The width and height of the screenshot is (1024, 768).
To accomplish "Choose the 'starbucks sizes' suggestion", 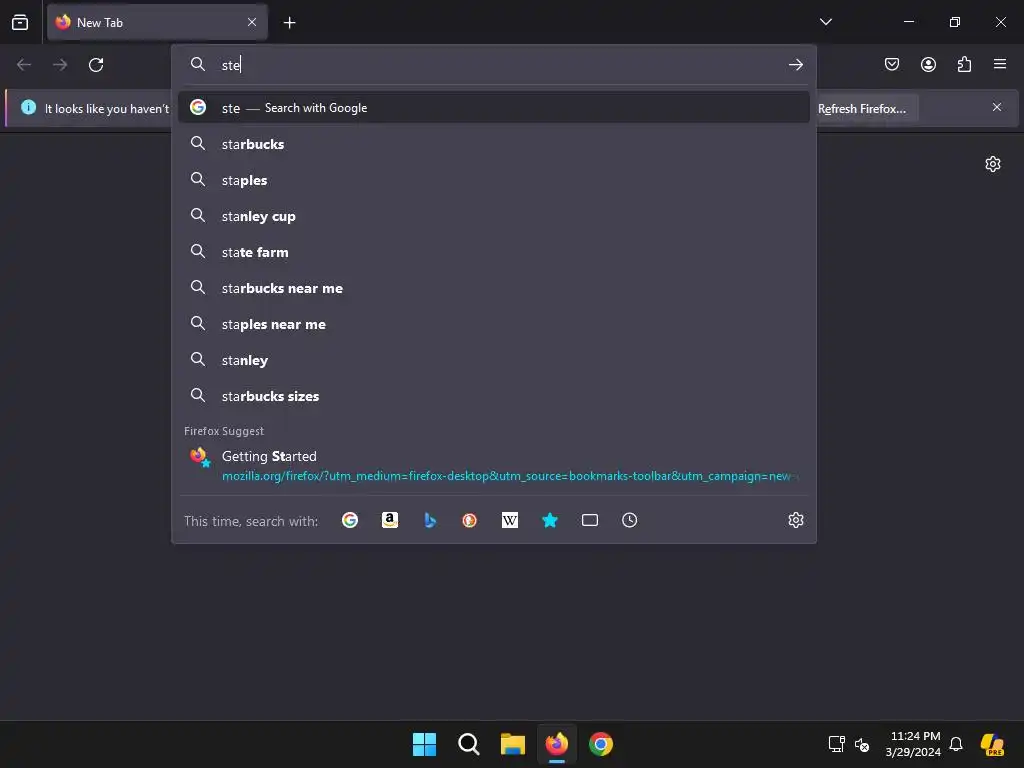I will pyautogui.click(x=494, y=396).
